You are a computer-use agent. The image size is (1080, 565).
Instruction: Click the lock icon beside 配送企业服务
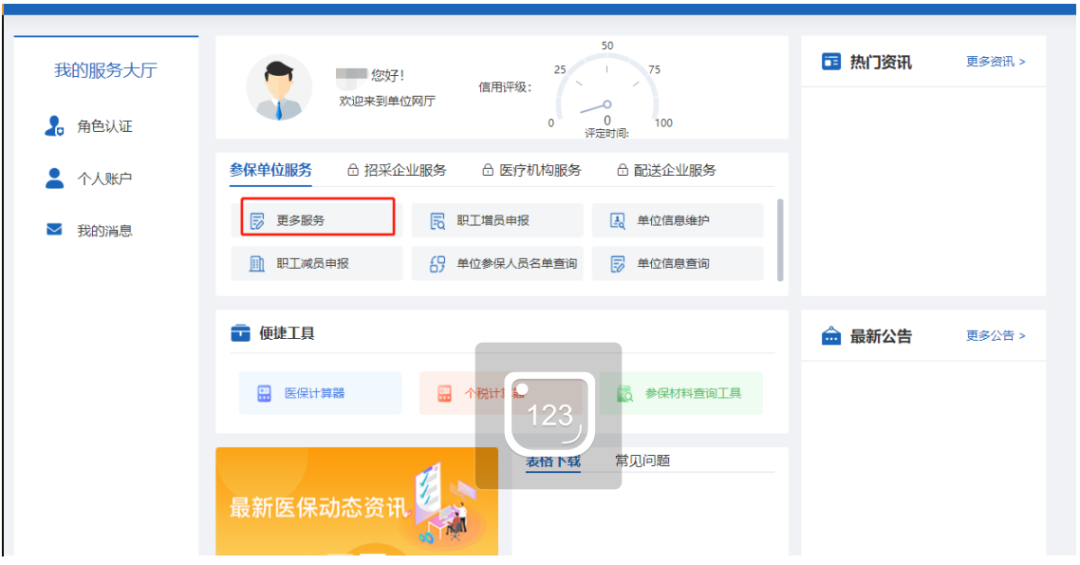point(623,170)
